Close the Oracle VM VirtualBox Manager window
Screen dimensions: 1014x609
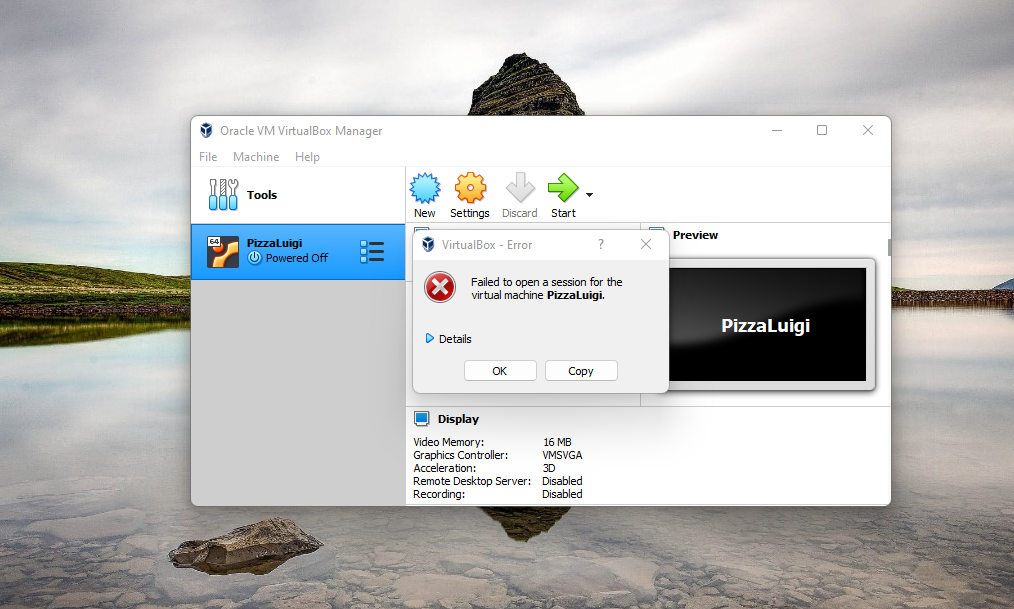(x=868, y=131)
